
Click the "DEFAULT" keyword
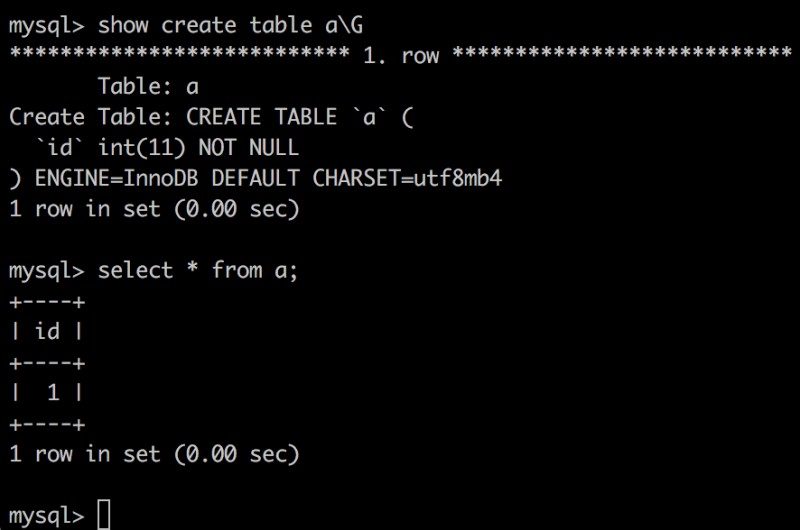pos(255,179)
